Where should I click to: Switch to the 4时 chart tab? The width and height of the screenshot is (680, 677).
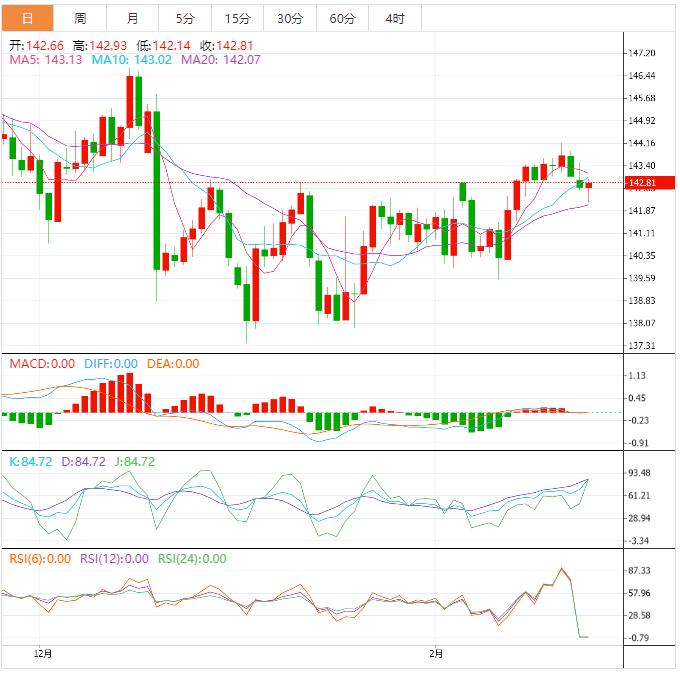click(394, 18)
